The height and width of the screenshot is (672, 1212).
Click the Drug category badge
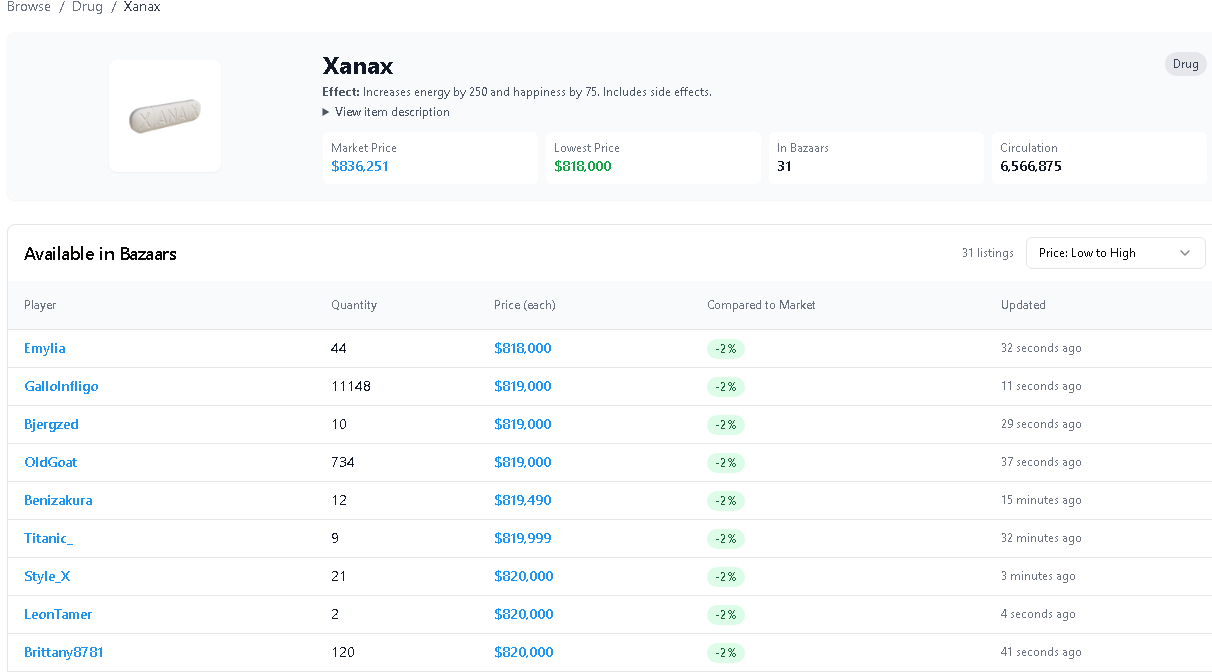1185,64
